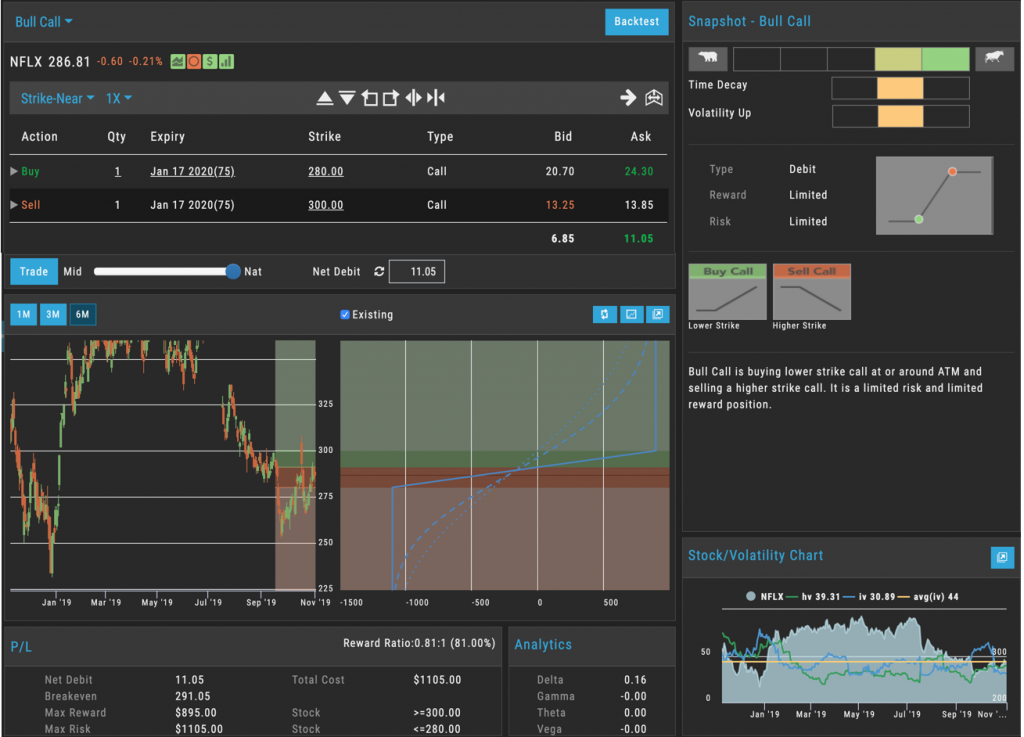
Task: Select the green candlestick chart icon beside NFLX
Action: [x=177, y=61]
